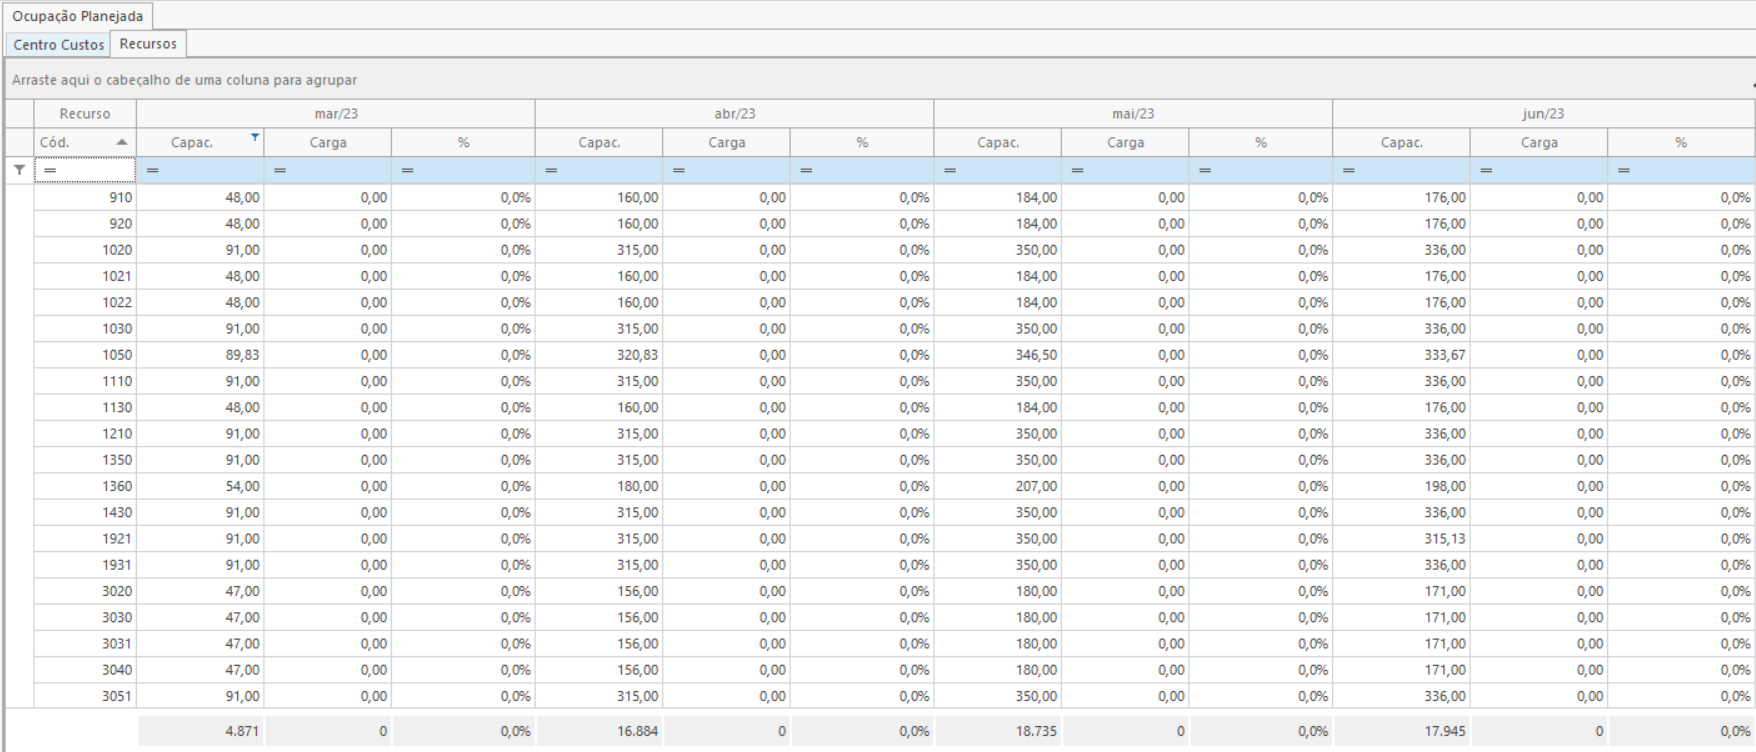Click the jun/23 band header
Image resolution: width=1756 pixels, height=752 pixels.
(1543, 114)
